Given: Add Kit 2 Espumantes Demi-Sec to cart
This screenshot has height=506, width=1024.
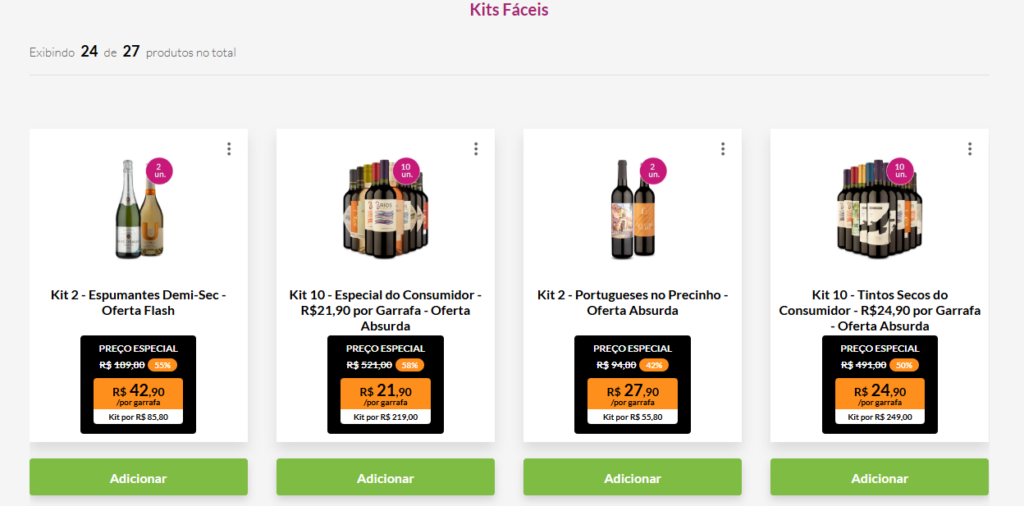Looking at the screenshot, I should 138,478.
